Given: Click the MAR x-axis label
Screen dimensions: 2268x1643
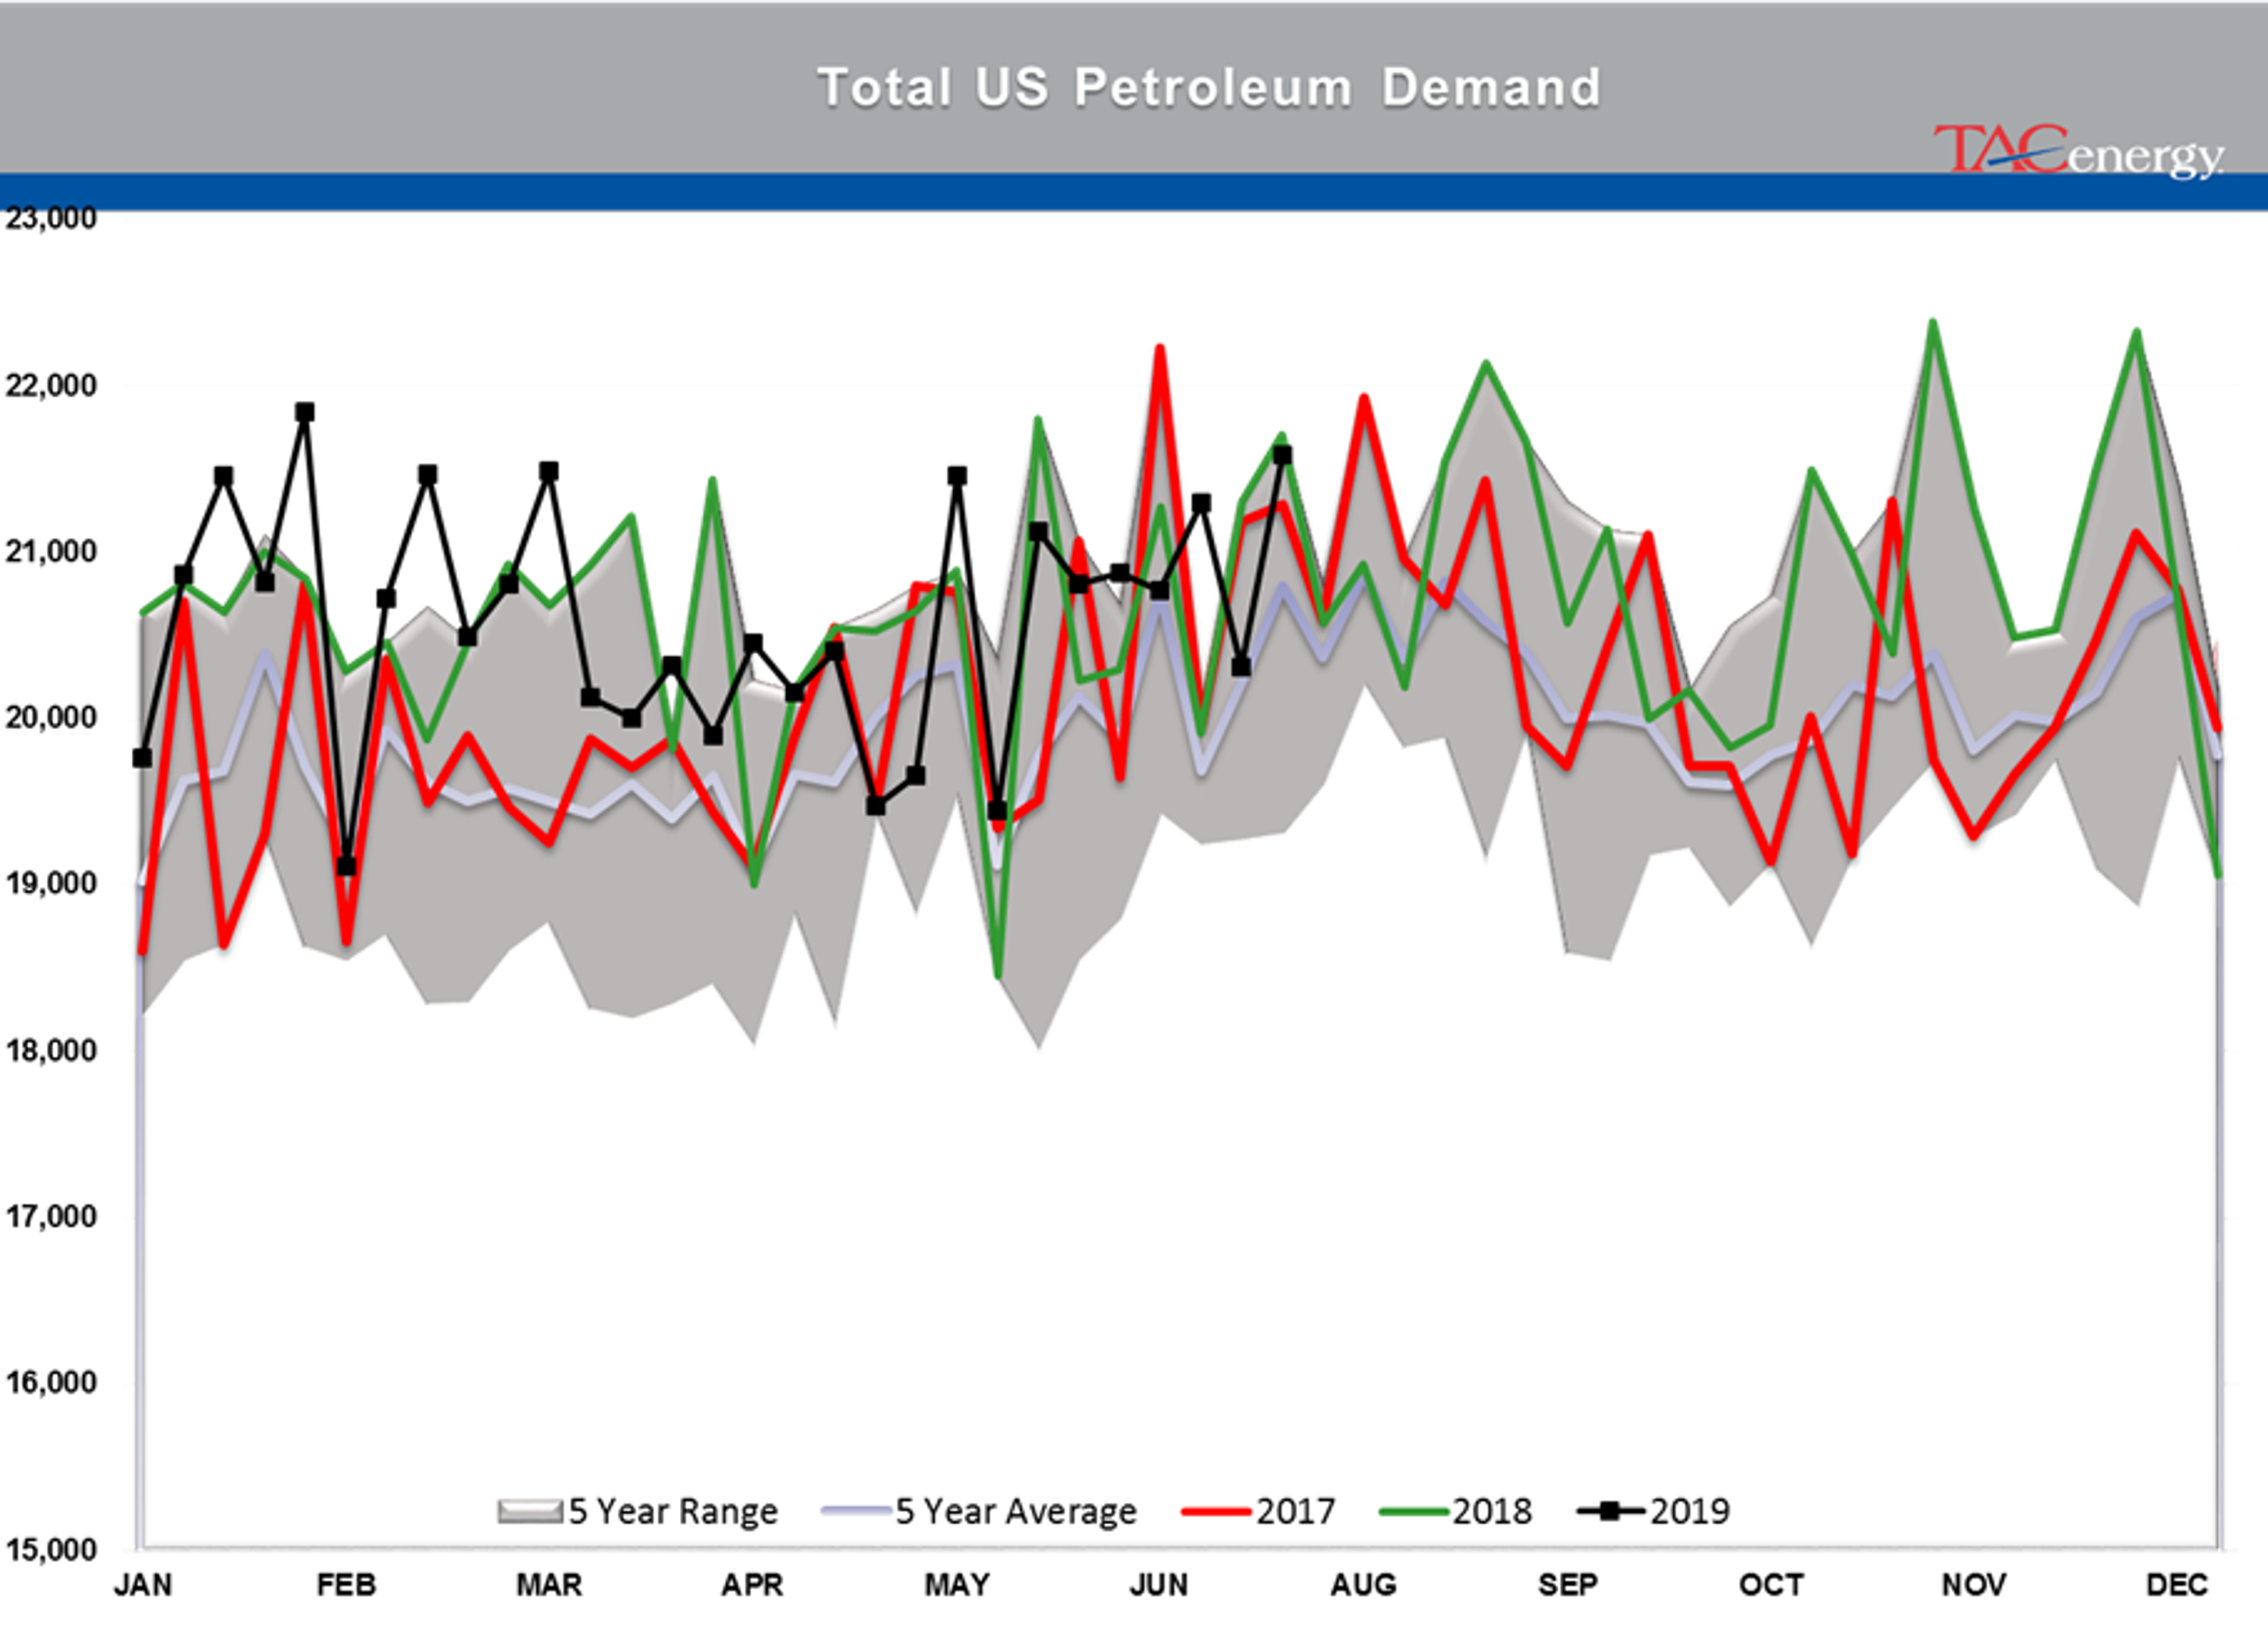Looking at the screenshot, I should [x=549, y=1586].
